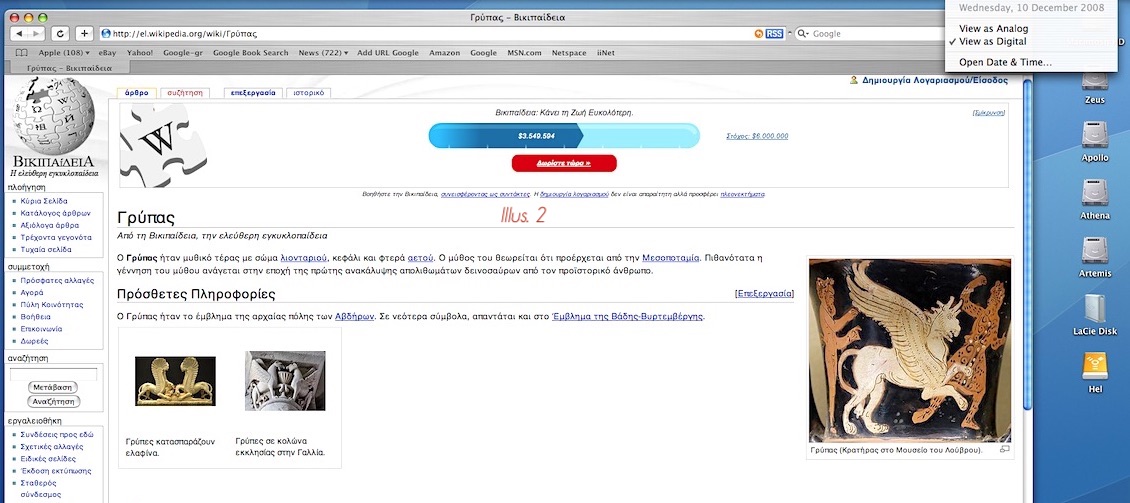Open the church column griffins thumbnail
Screen dimensions: 1130x503
[285, 380]
